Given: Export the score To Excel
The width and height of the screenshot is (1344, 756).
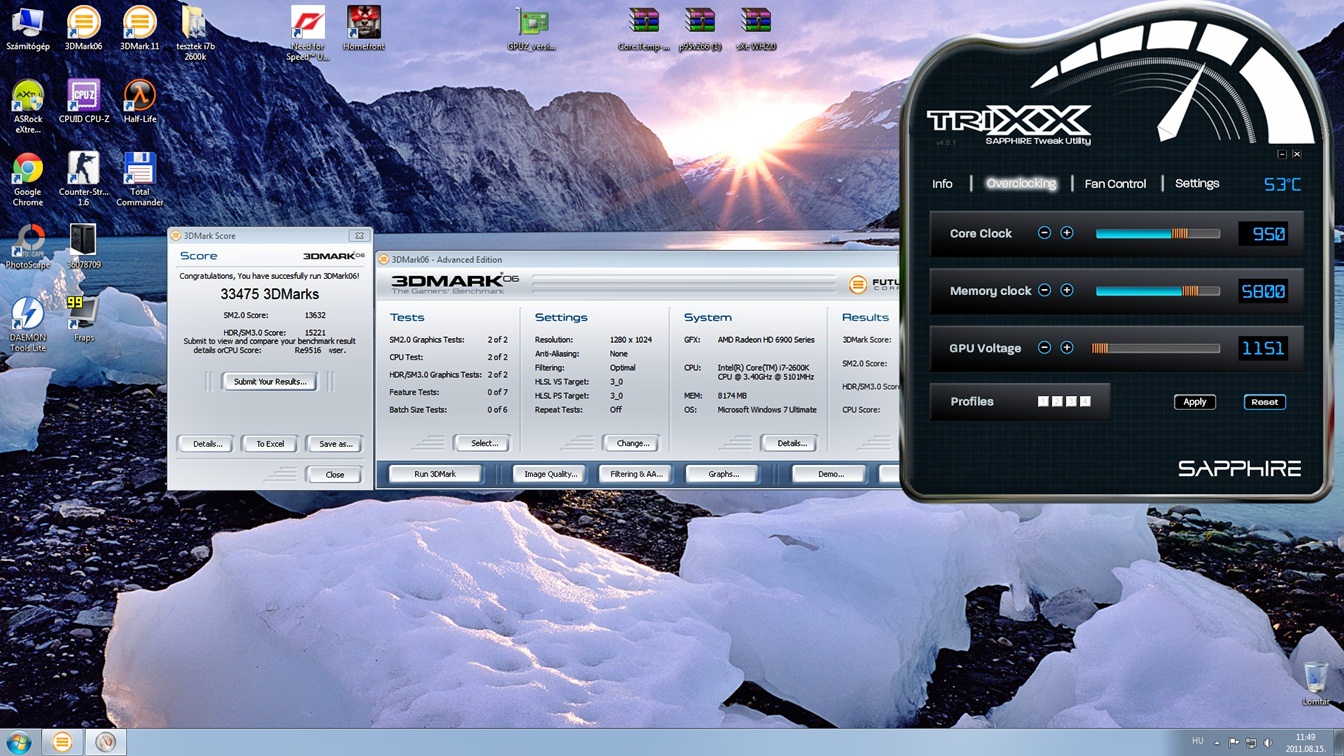Looking at the screenshot, I should click(x=270, y=444).
